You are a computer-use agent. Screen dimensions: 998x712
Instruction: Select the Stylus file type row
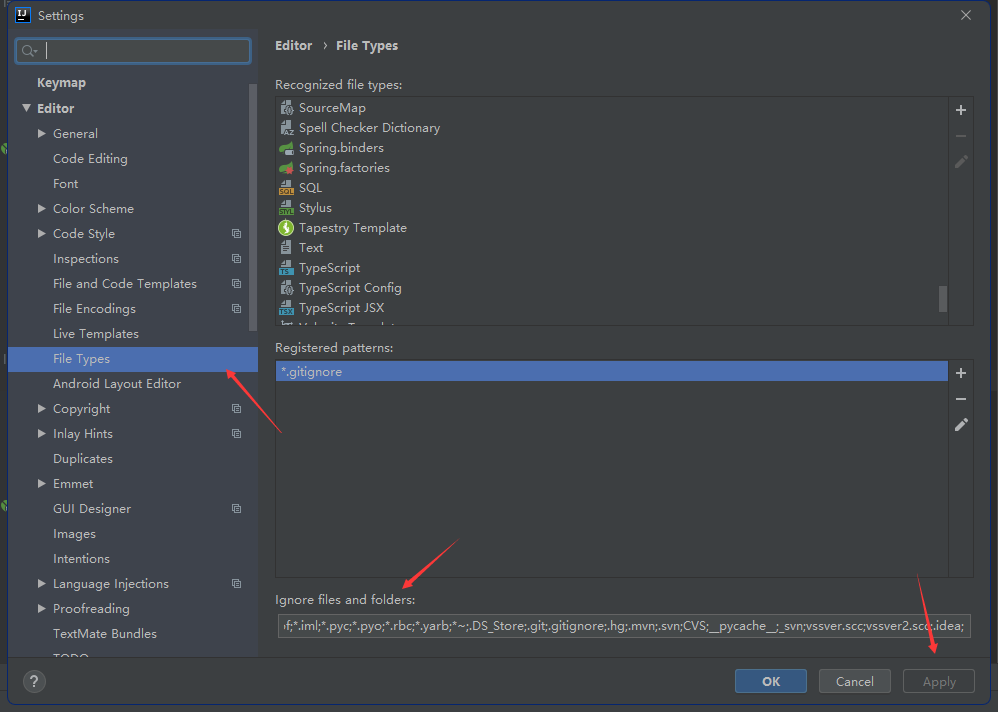pyautogui.click(x=612, y=208)
